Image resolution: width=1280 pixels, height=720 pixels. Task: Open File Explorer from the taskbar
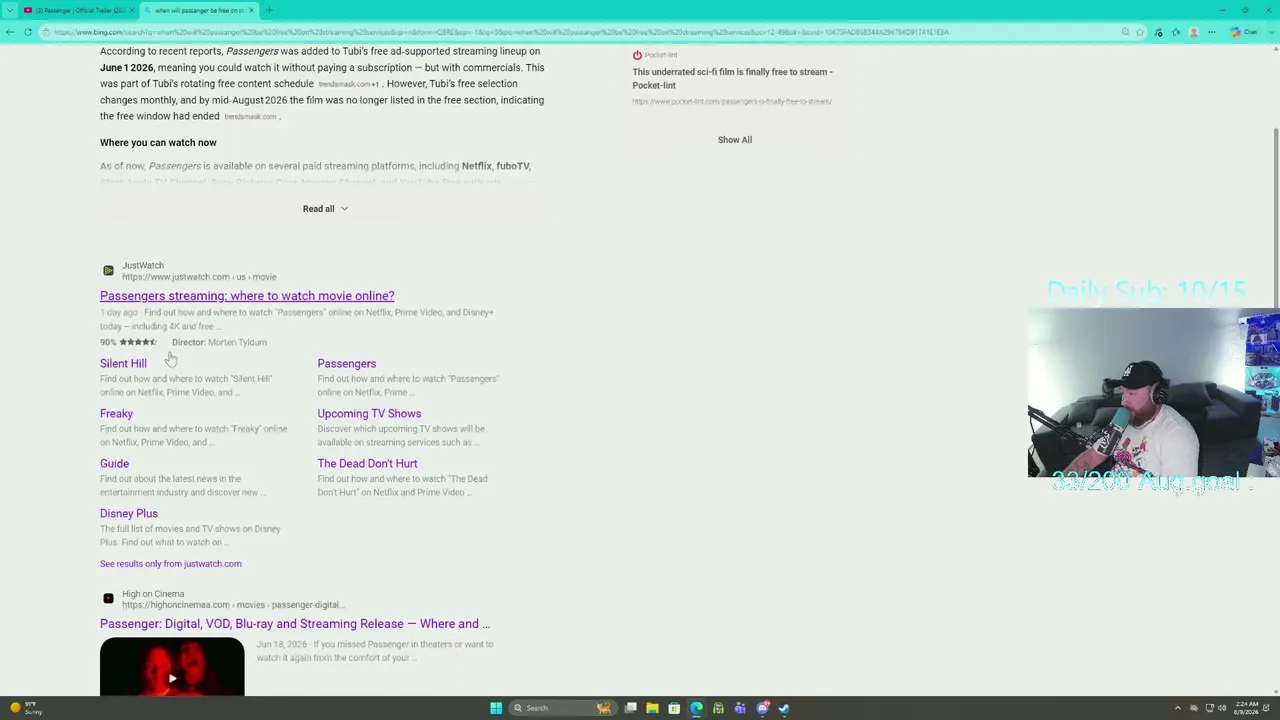click(x=652, y=708)
